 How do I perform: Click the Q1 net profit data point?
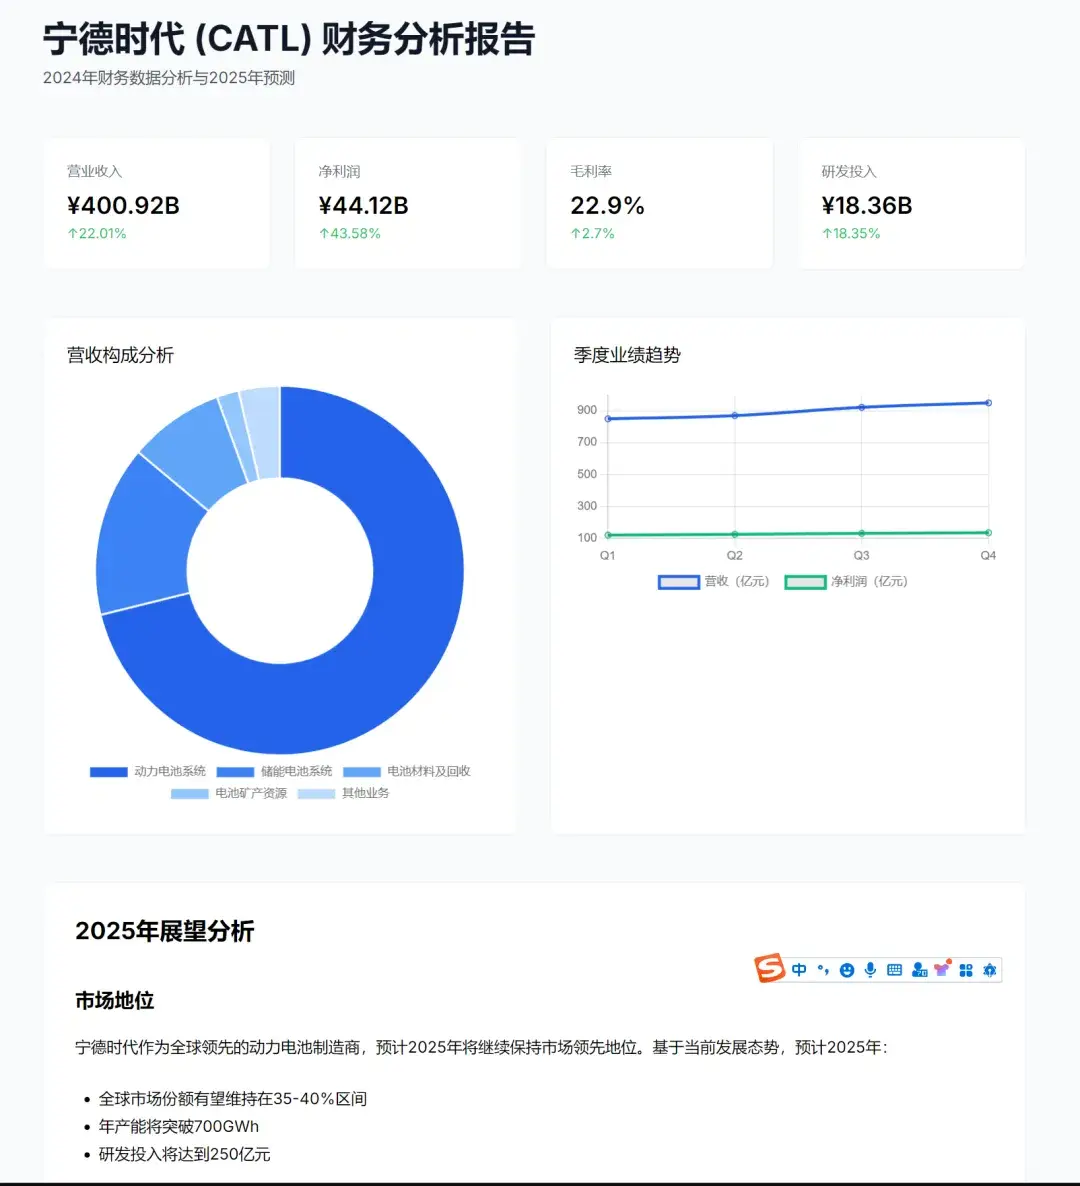click(x=608, y=535)
